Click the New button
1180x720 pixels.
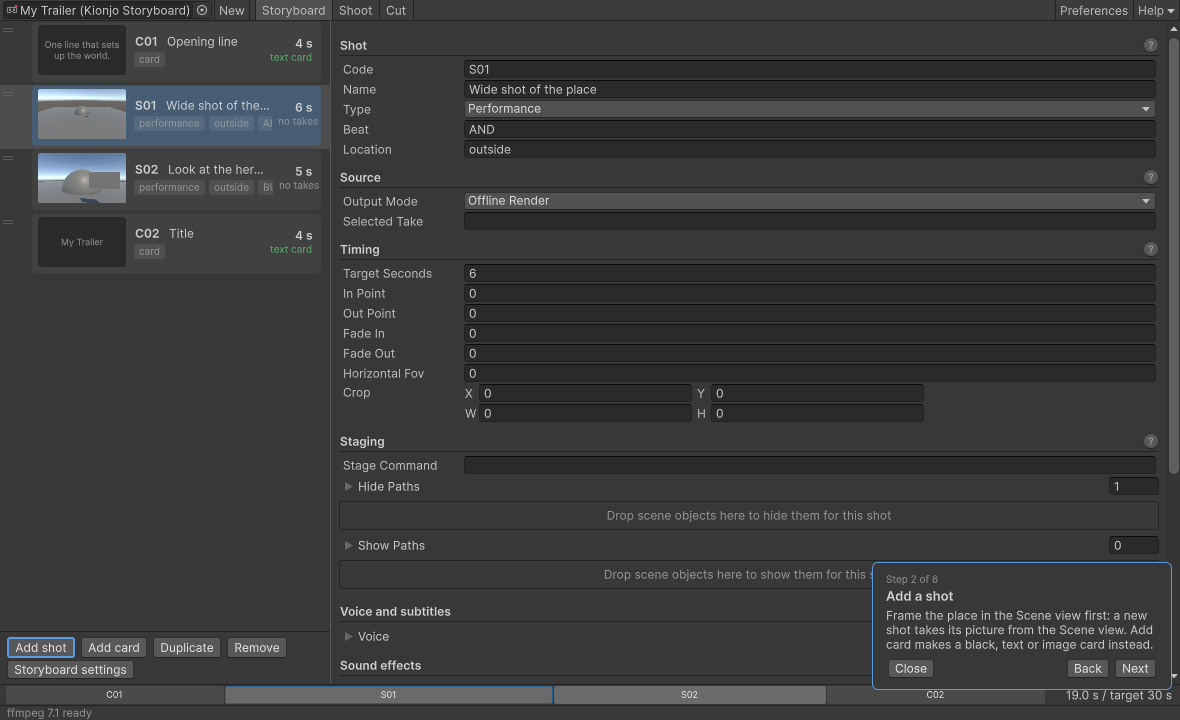pyautogui.click(x=232, y=11)
